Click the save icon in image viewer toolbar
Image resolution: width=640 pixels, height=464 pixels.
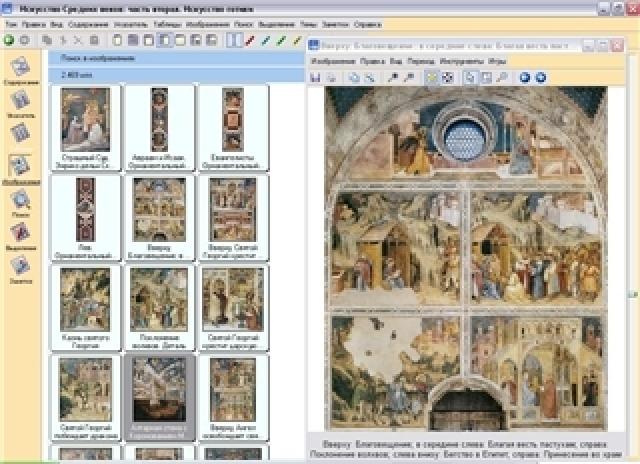[x=315, y=77]
